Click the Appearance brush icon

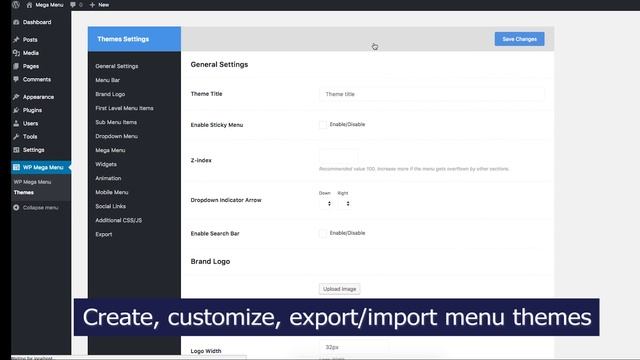click(16, 97)
